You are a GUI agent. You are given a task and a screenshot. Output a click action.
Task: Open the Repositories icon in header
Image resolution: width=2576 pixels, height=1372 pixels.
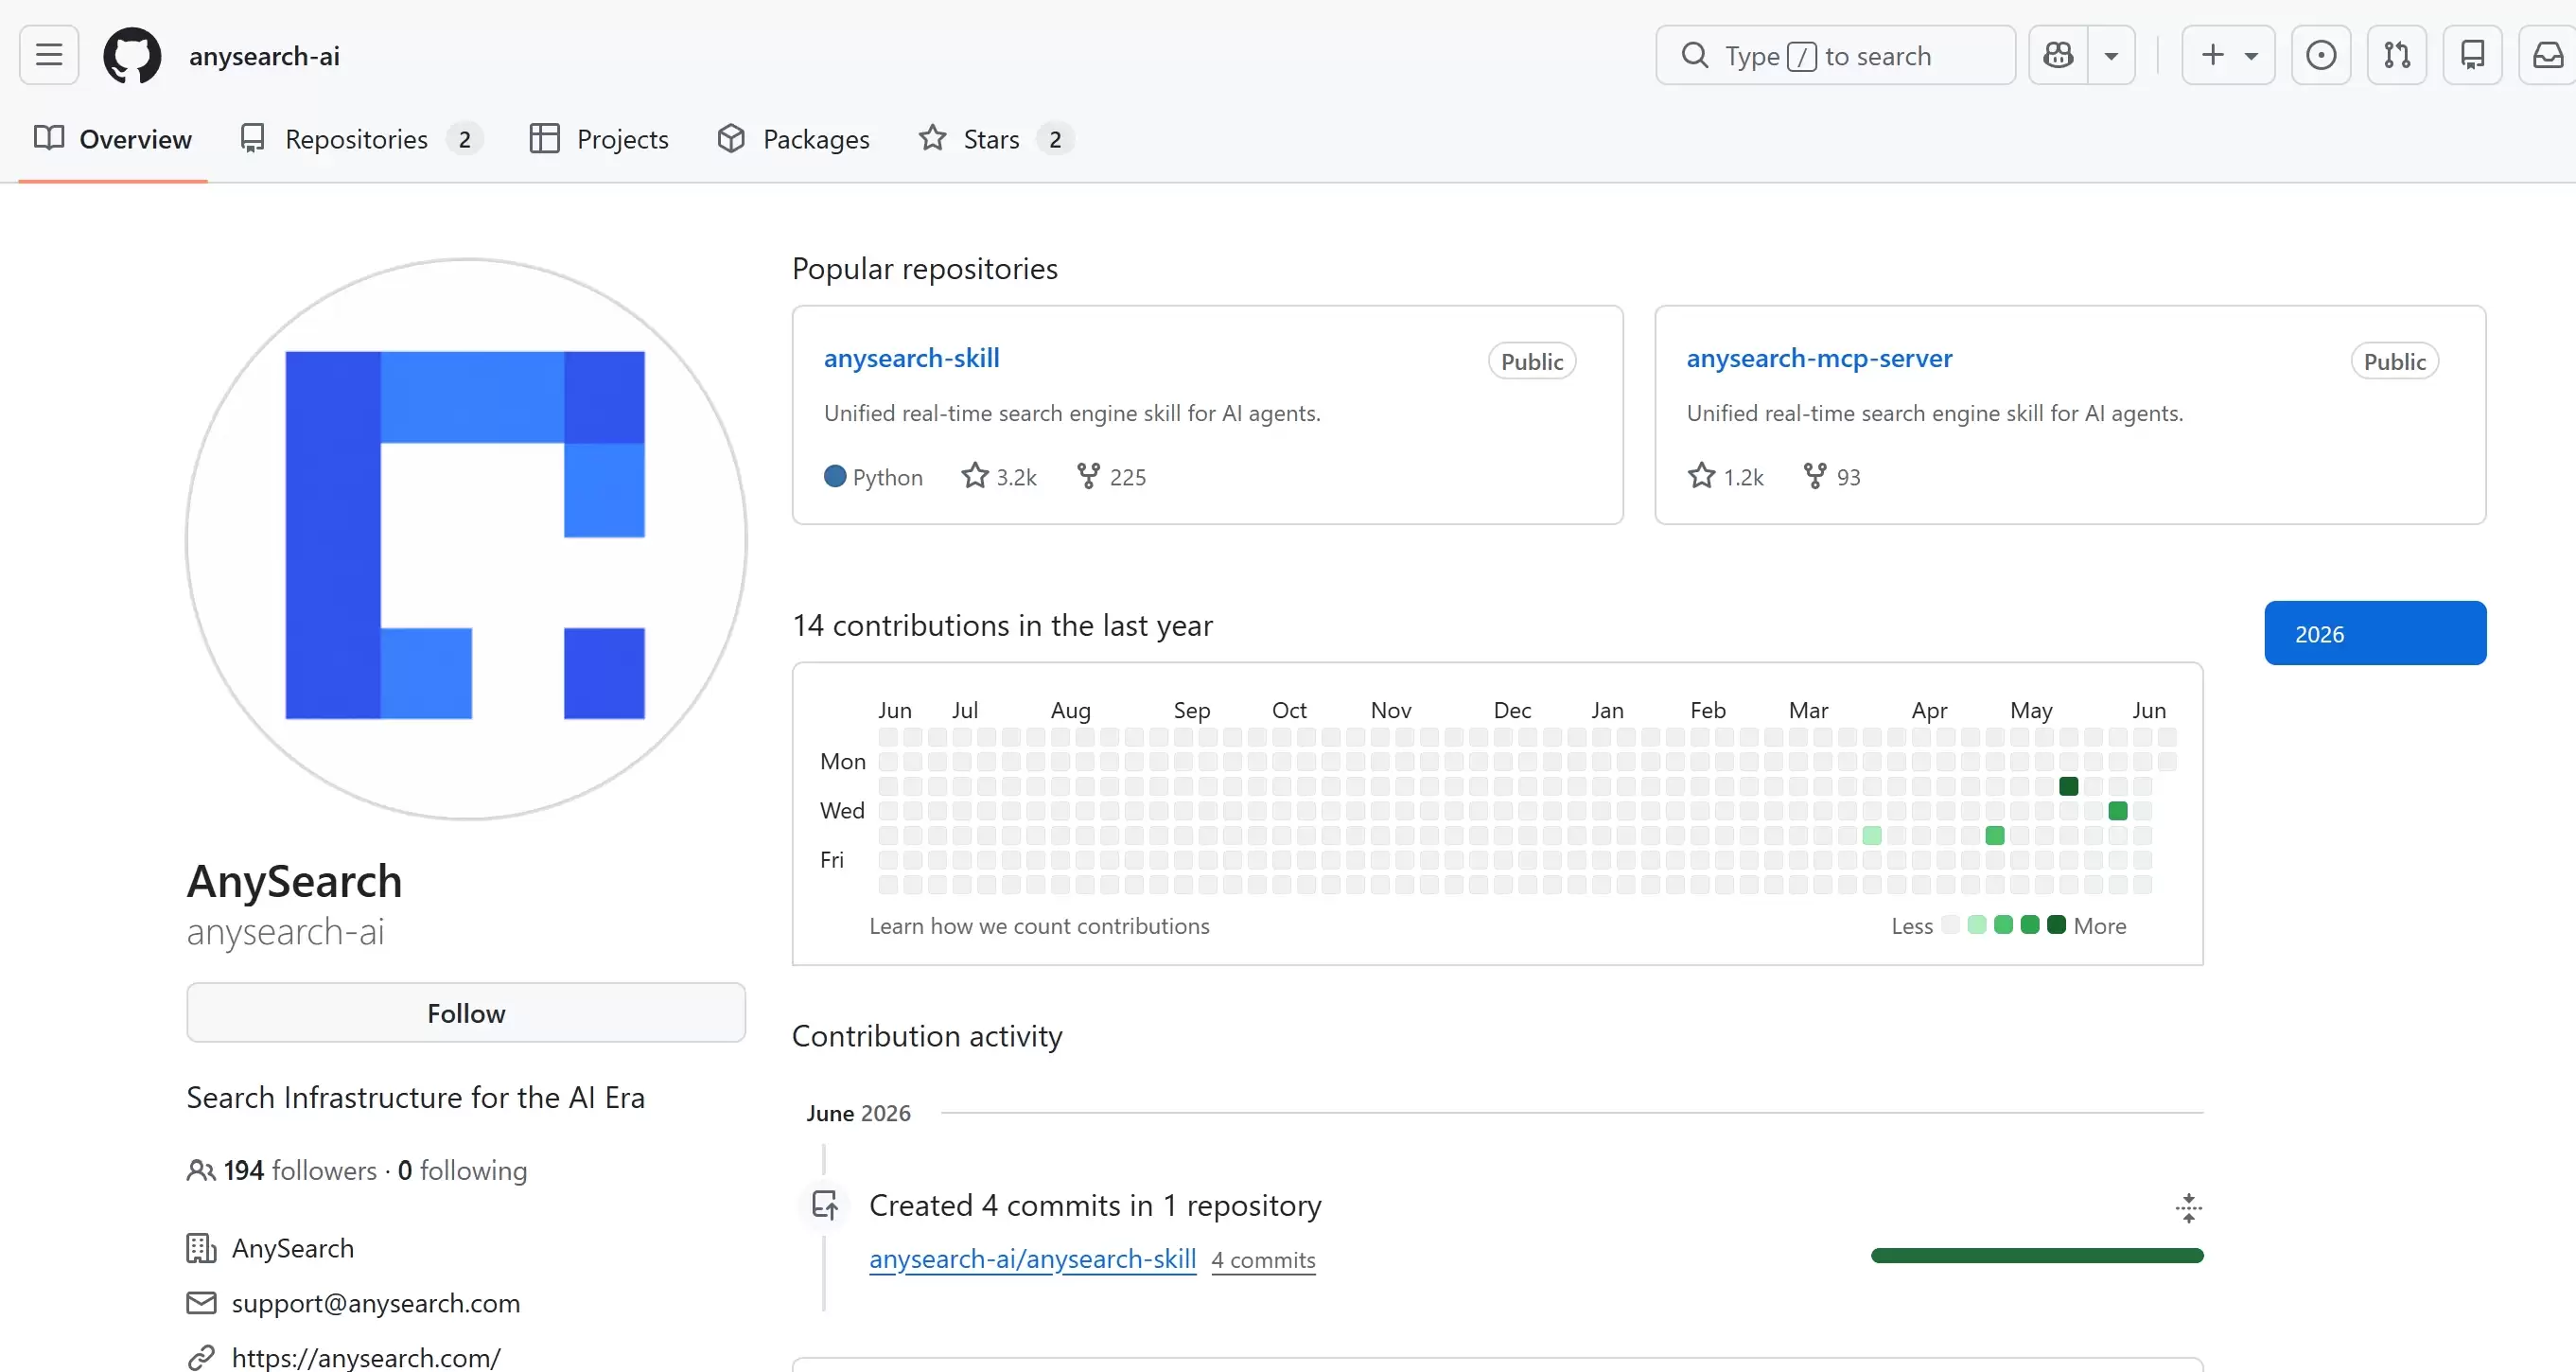(2472, 55)
